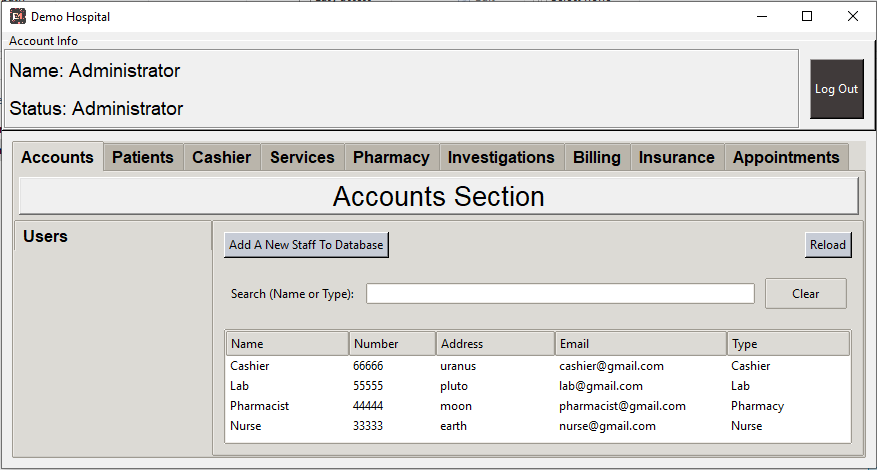Clear the search field

[x=805, y=294]
